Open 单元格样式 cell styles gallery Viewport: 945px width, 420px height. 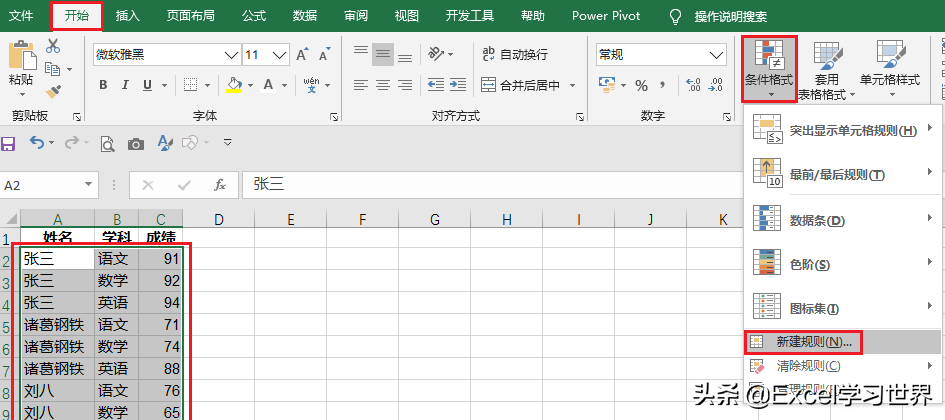tap(890, 69)
